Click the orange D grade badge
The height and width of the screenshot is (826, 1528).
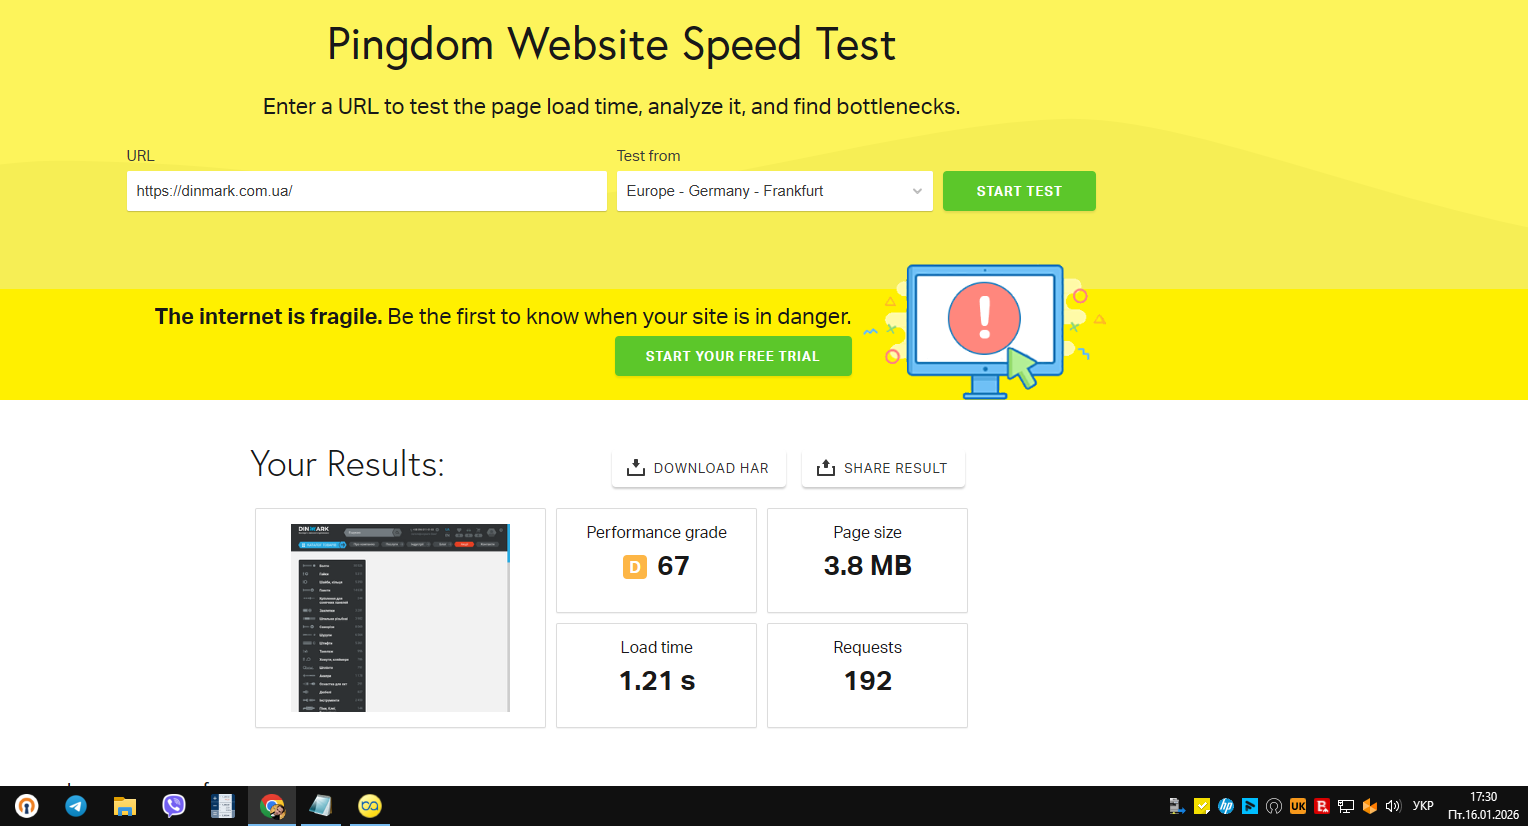click(x=635, y=567)
